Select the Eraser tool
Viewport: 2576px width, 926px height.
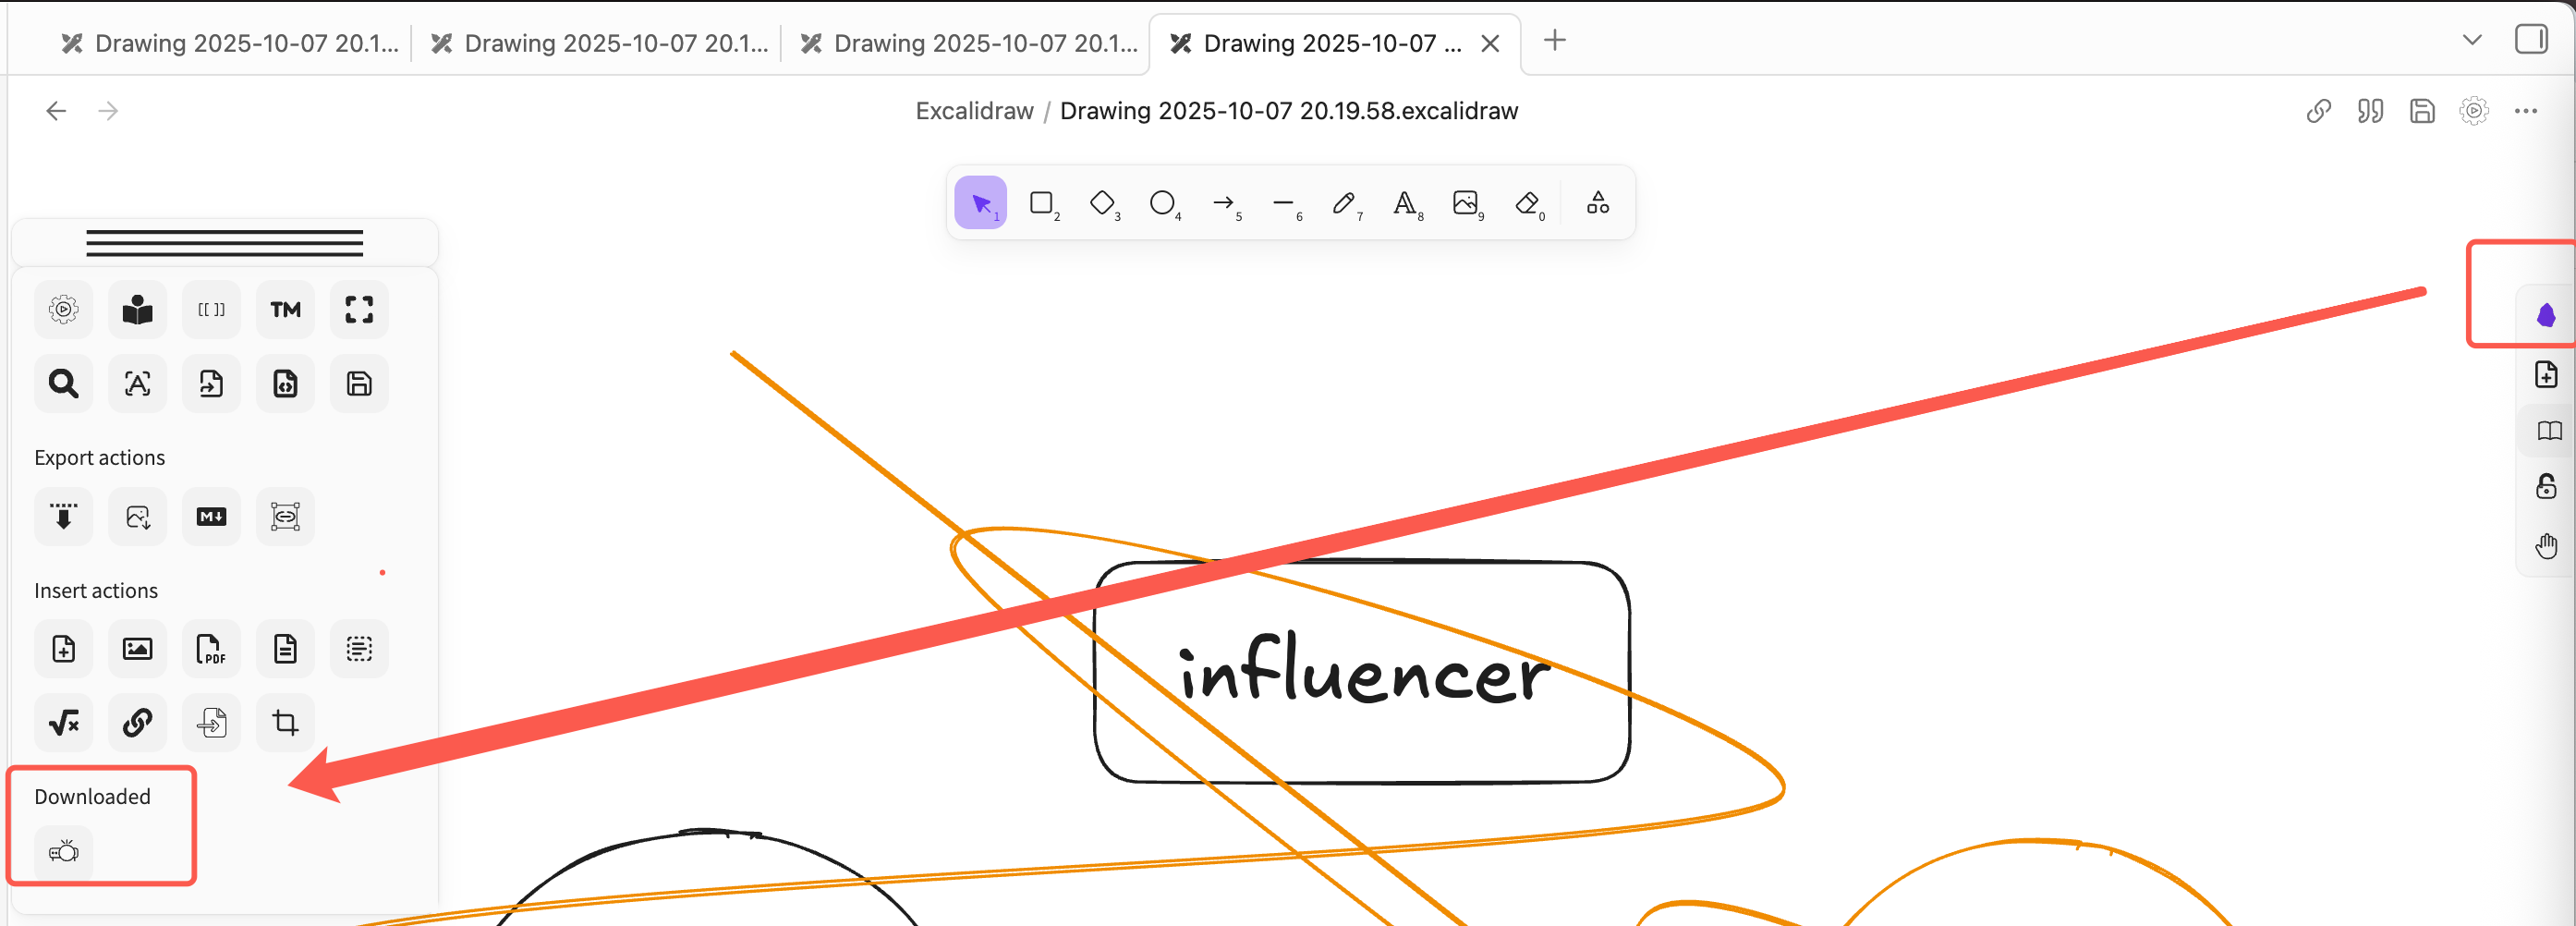[1527, 203]
